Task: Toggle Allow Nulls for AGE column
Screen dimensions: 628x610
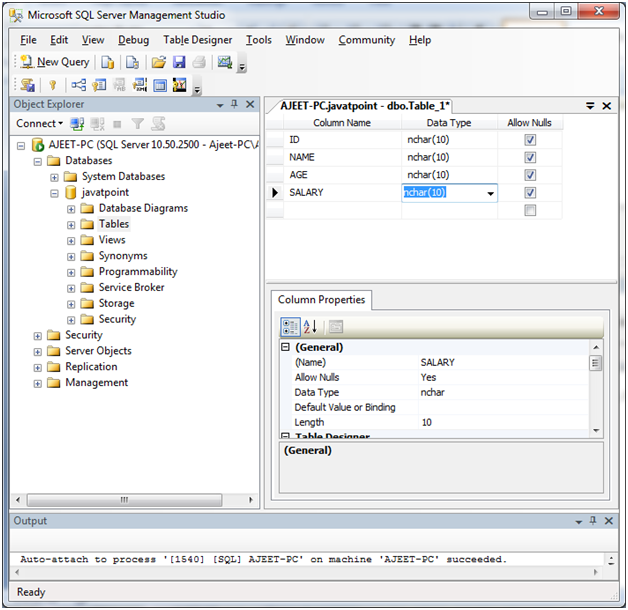Action: 530,175
